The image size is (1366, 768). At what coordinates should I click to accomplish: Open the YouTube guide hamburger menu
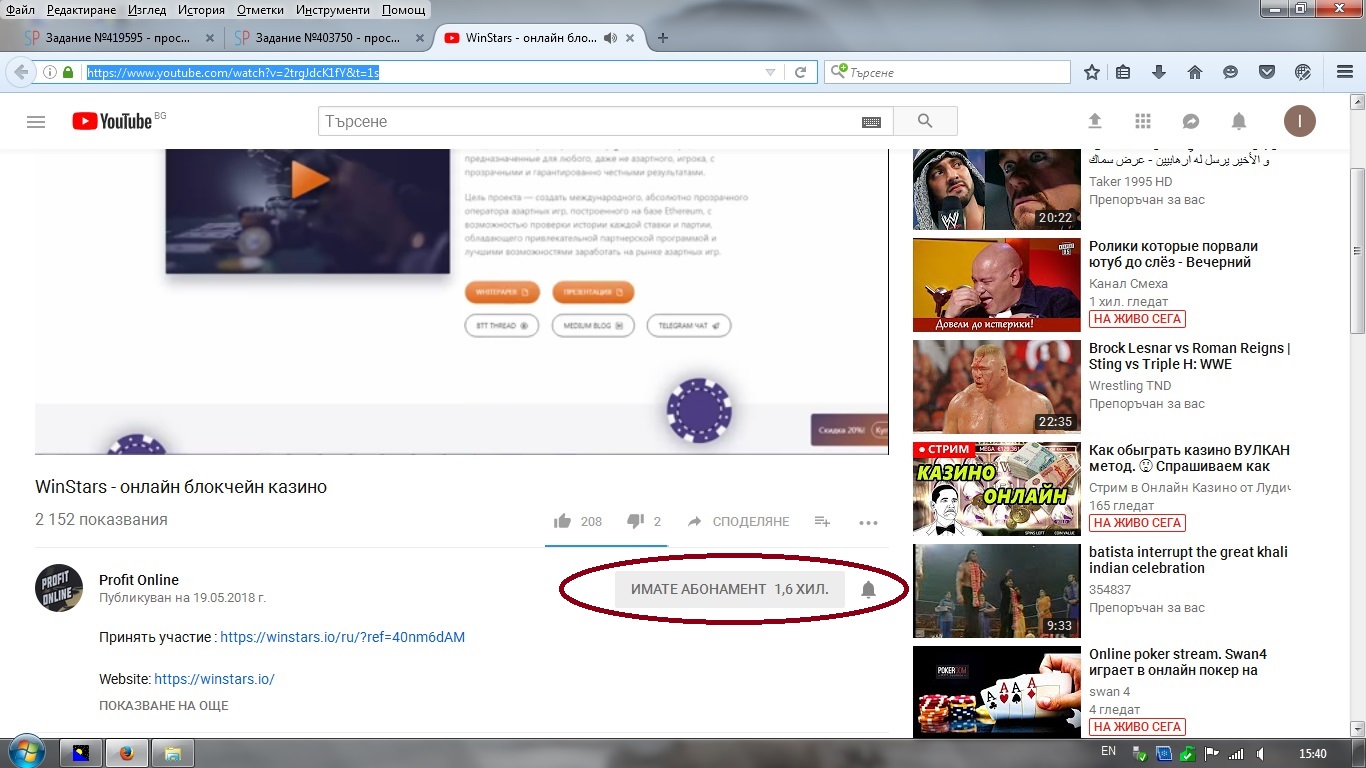[x=36, y=122]
